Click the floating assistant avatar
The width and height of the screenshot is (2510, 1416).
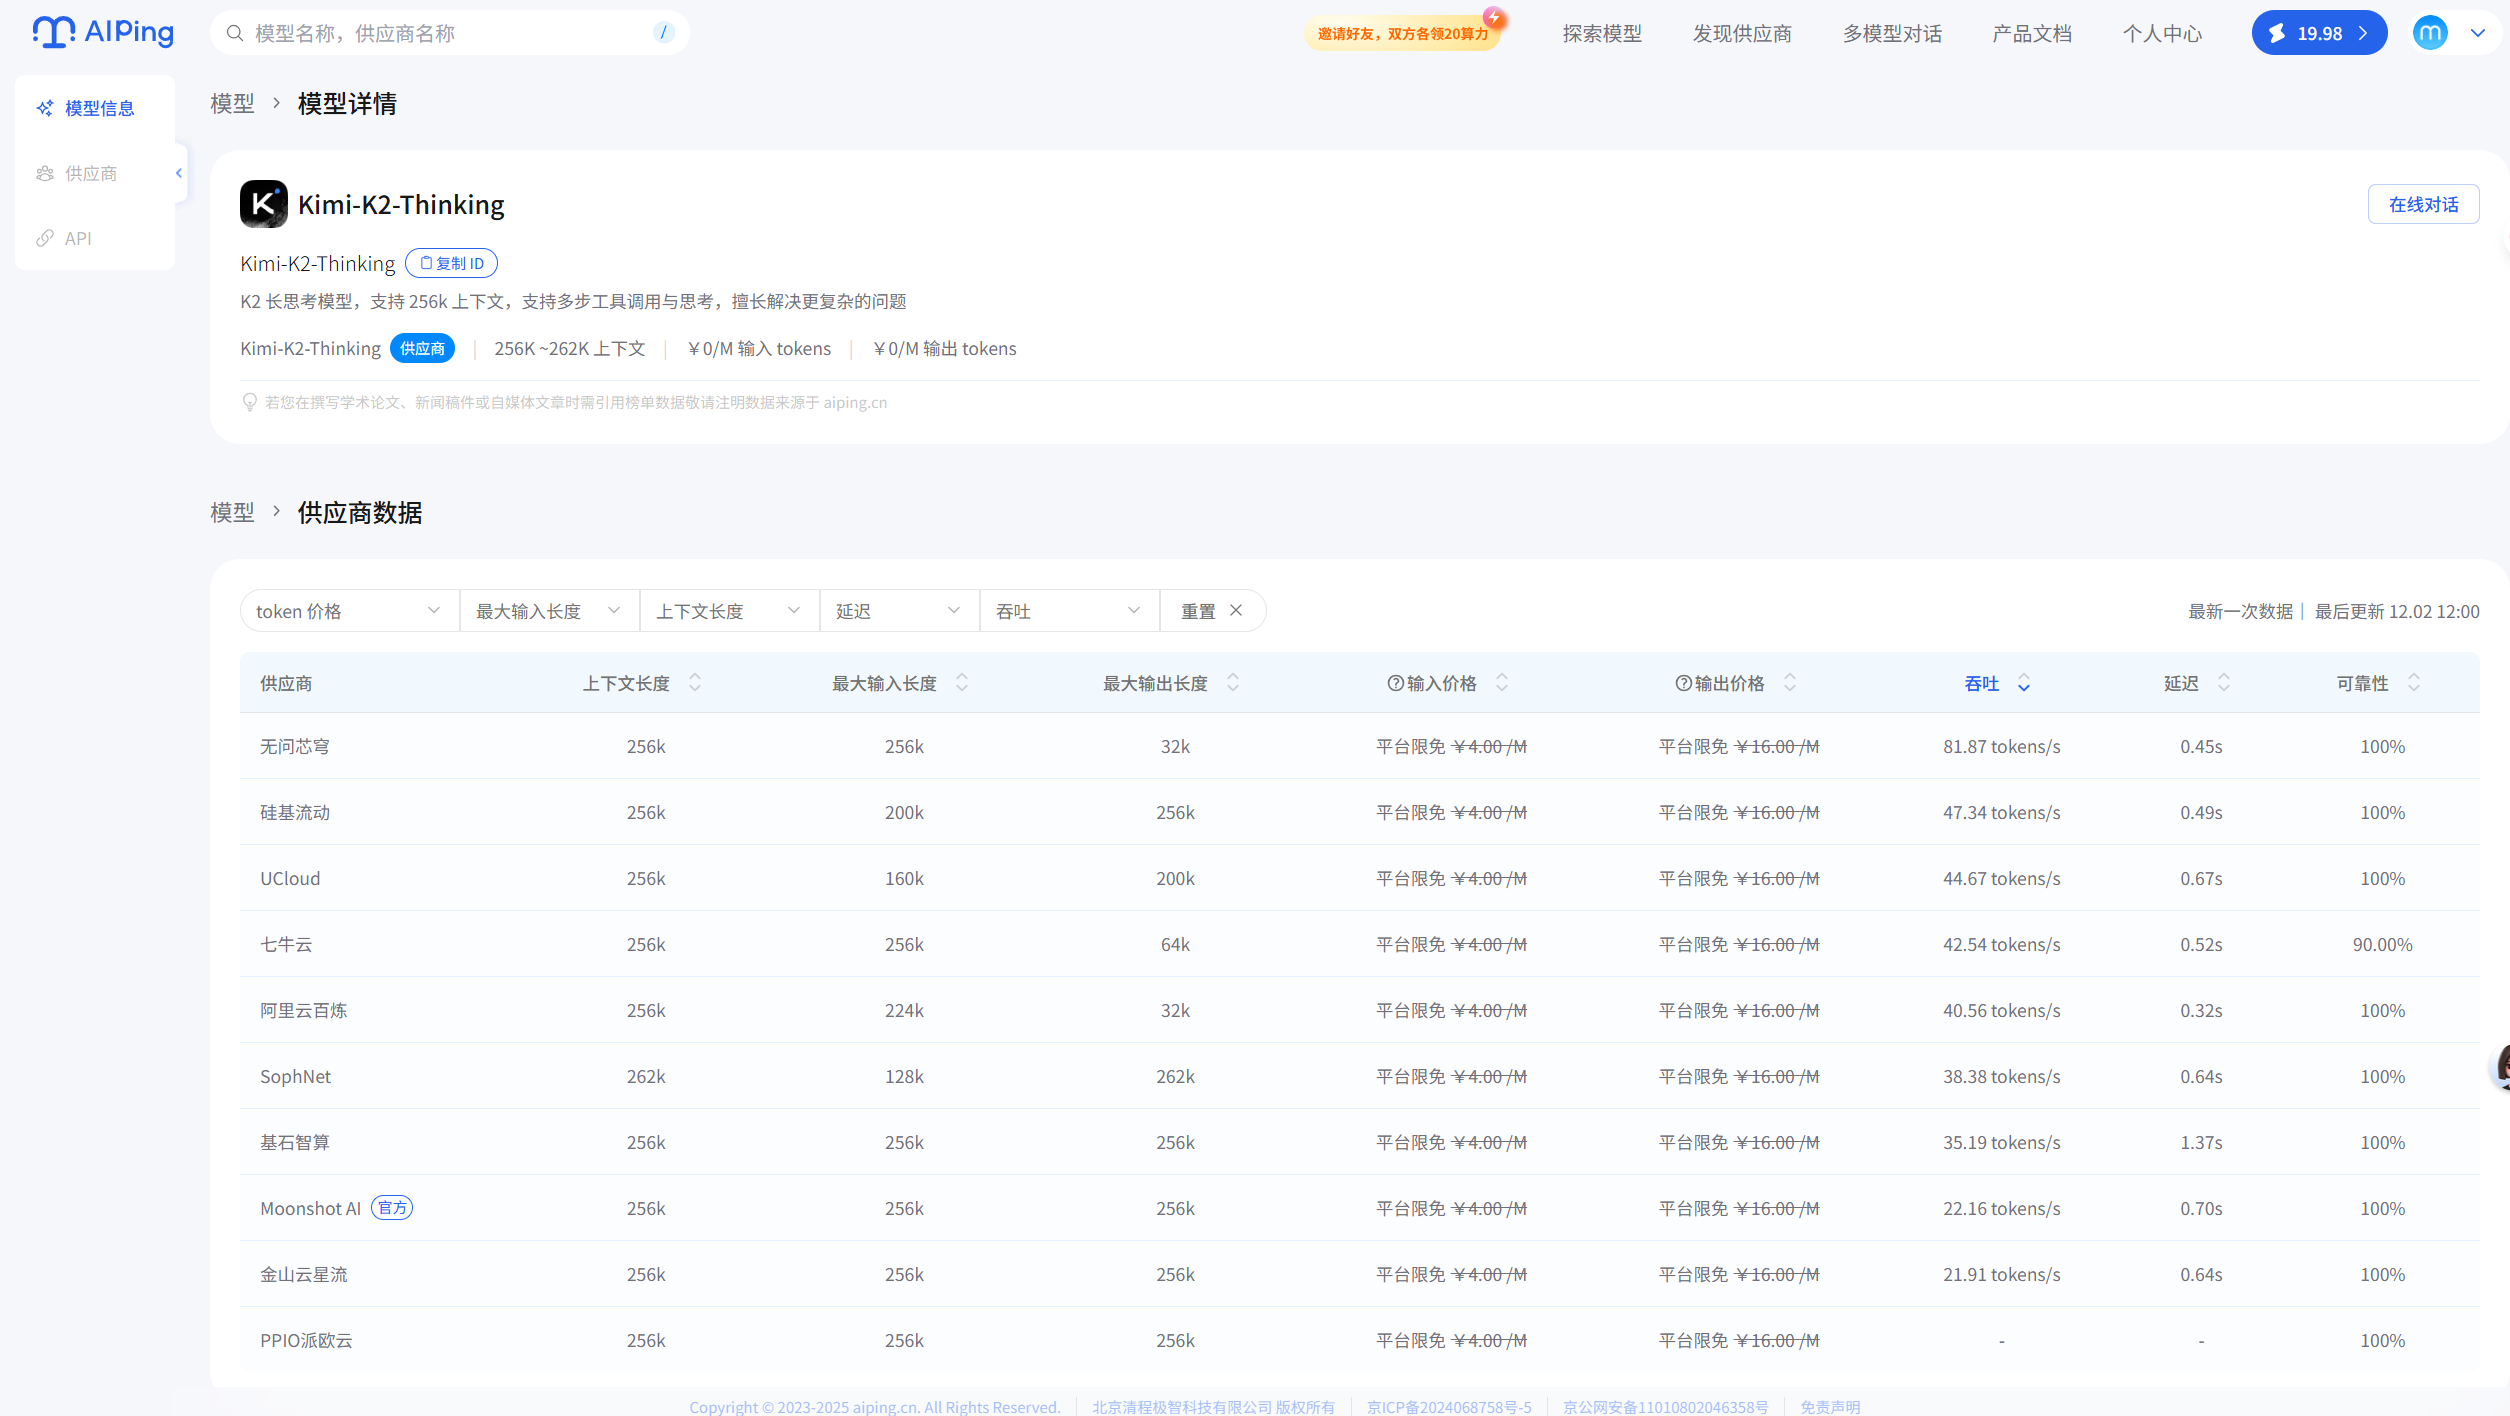[2501, 1067]
